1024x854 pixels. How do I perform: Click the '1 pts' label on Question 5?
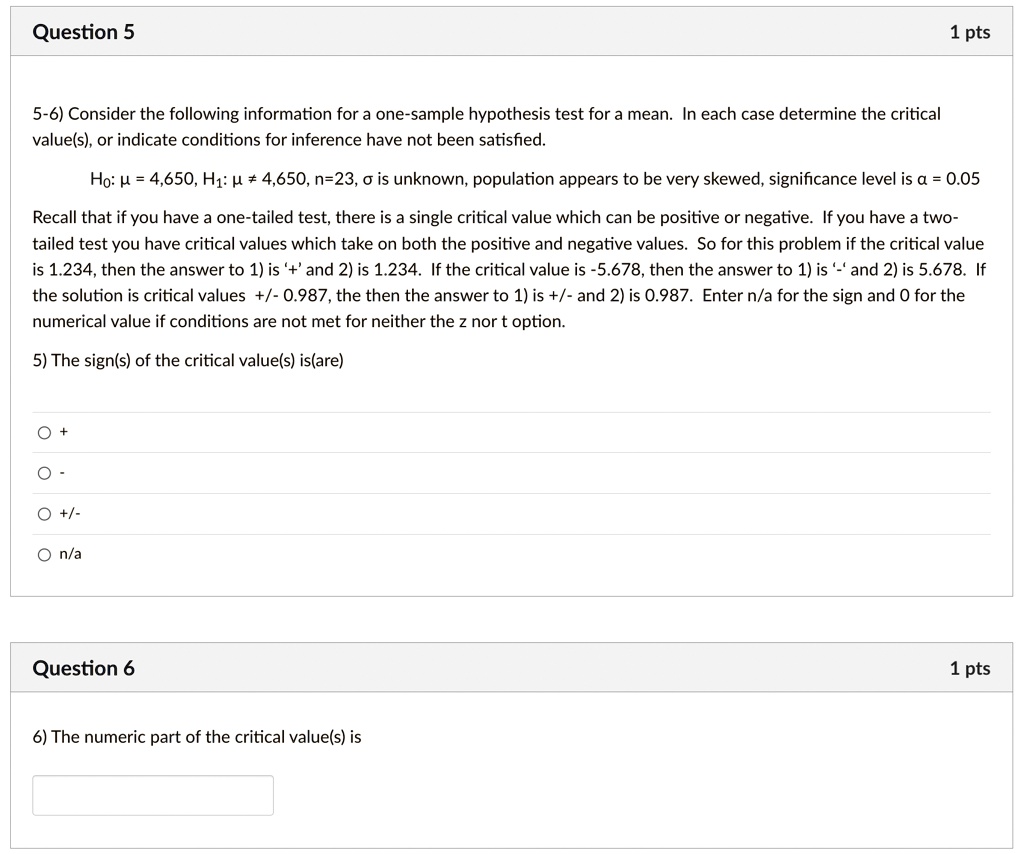(969, 31)
